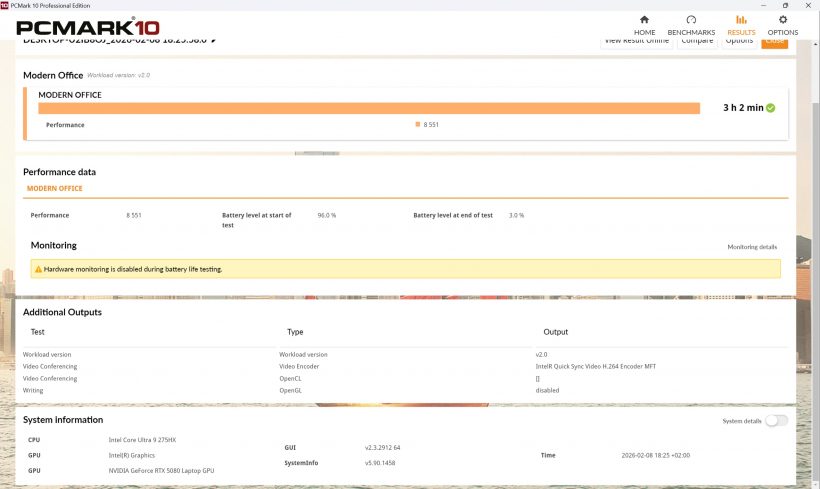Screen dimensions: 820x489
Task: Minimize the PCMark 10 window
Action: tap(764, 5)
